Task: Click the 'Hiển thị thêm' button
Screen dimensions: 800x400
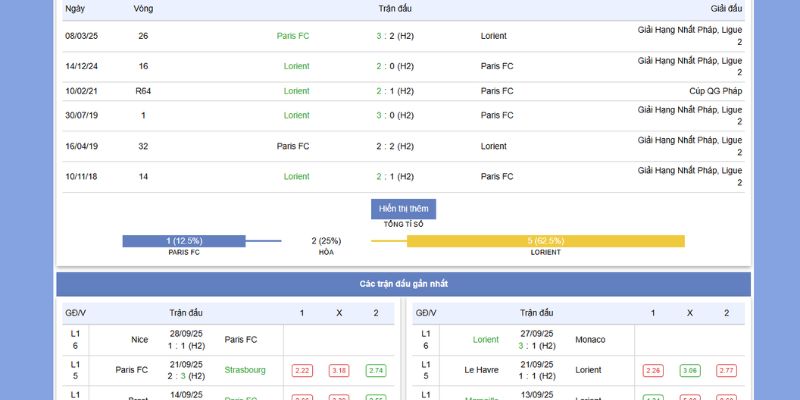Action: (404, 208)
